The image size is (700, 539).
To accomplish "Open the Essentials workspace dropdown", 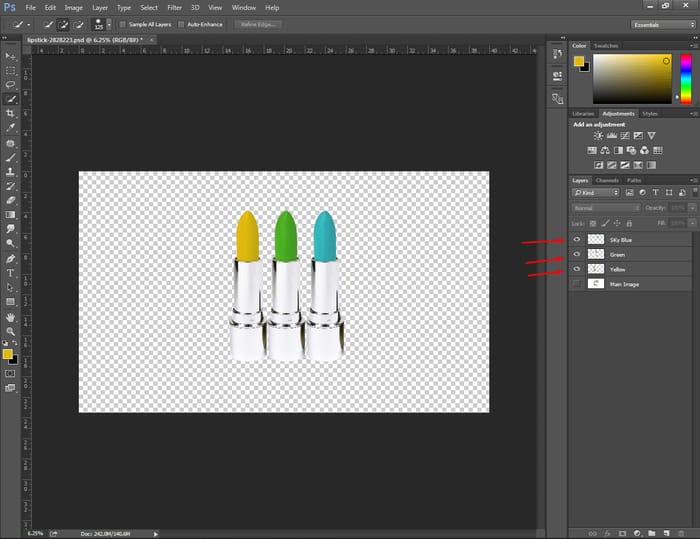I will tap(663, 25).
